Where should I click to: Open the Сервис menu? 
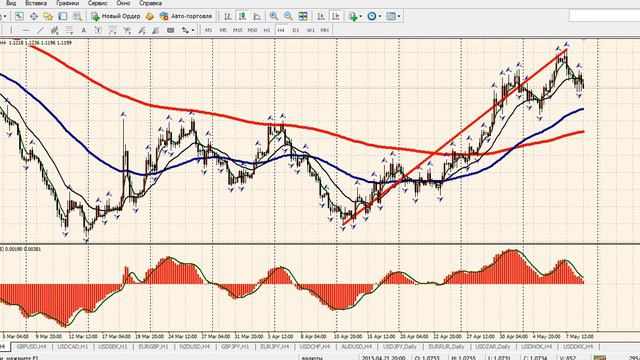point(98,3)
